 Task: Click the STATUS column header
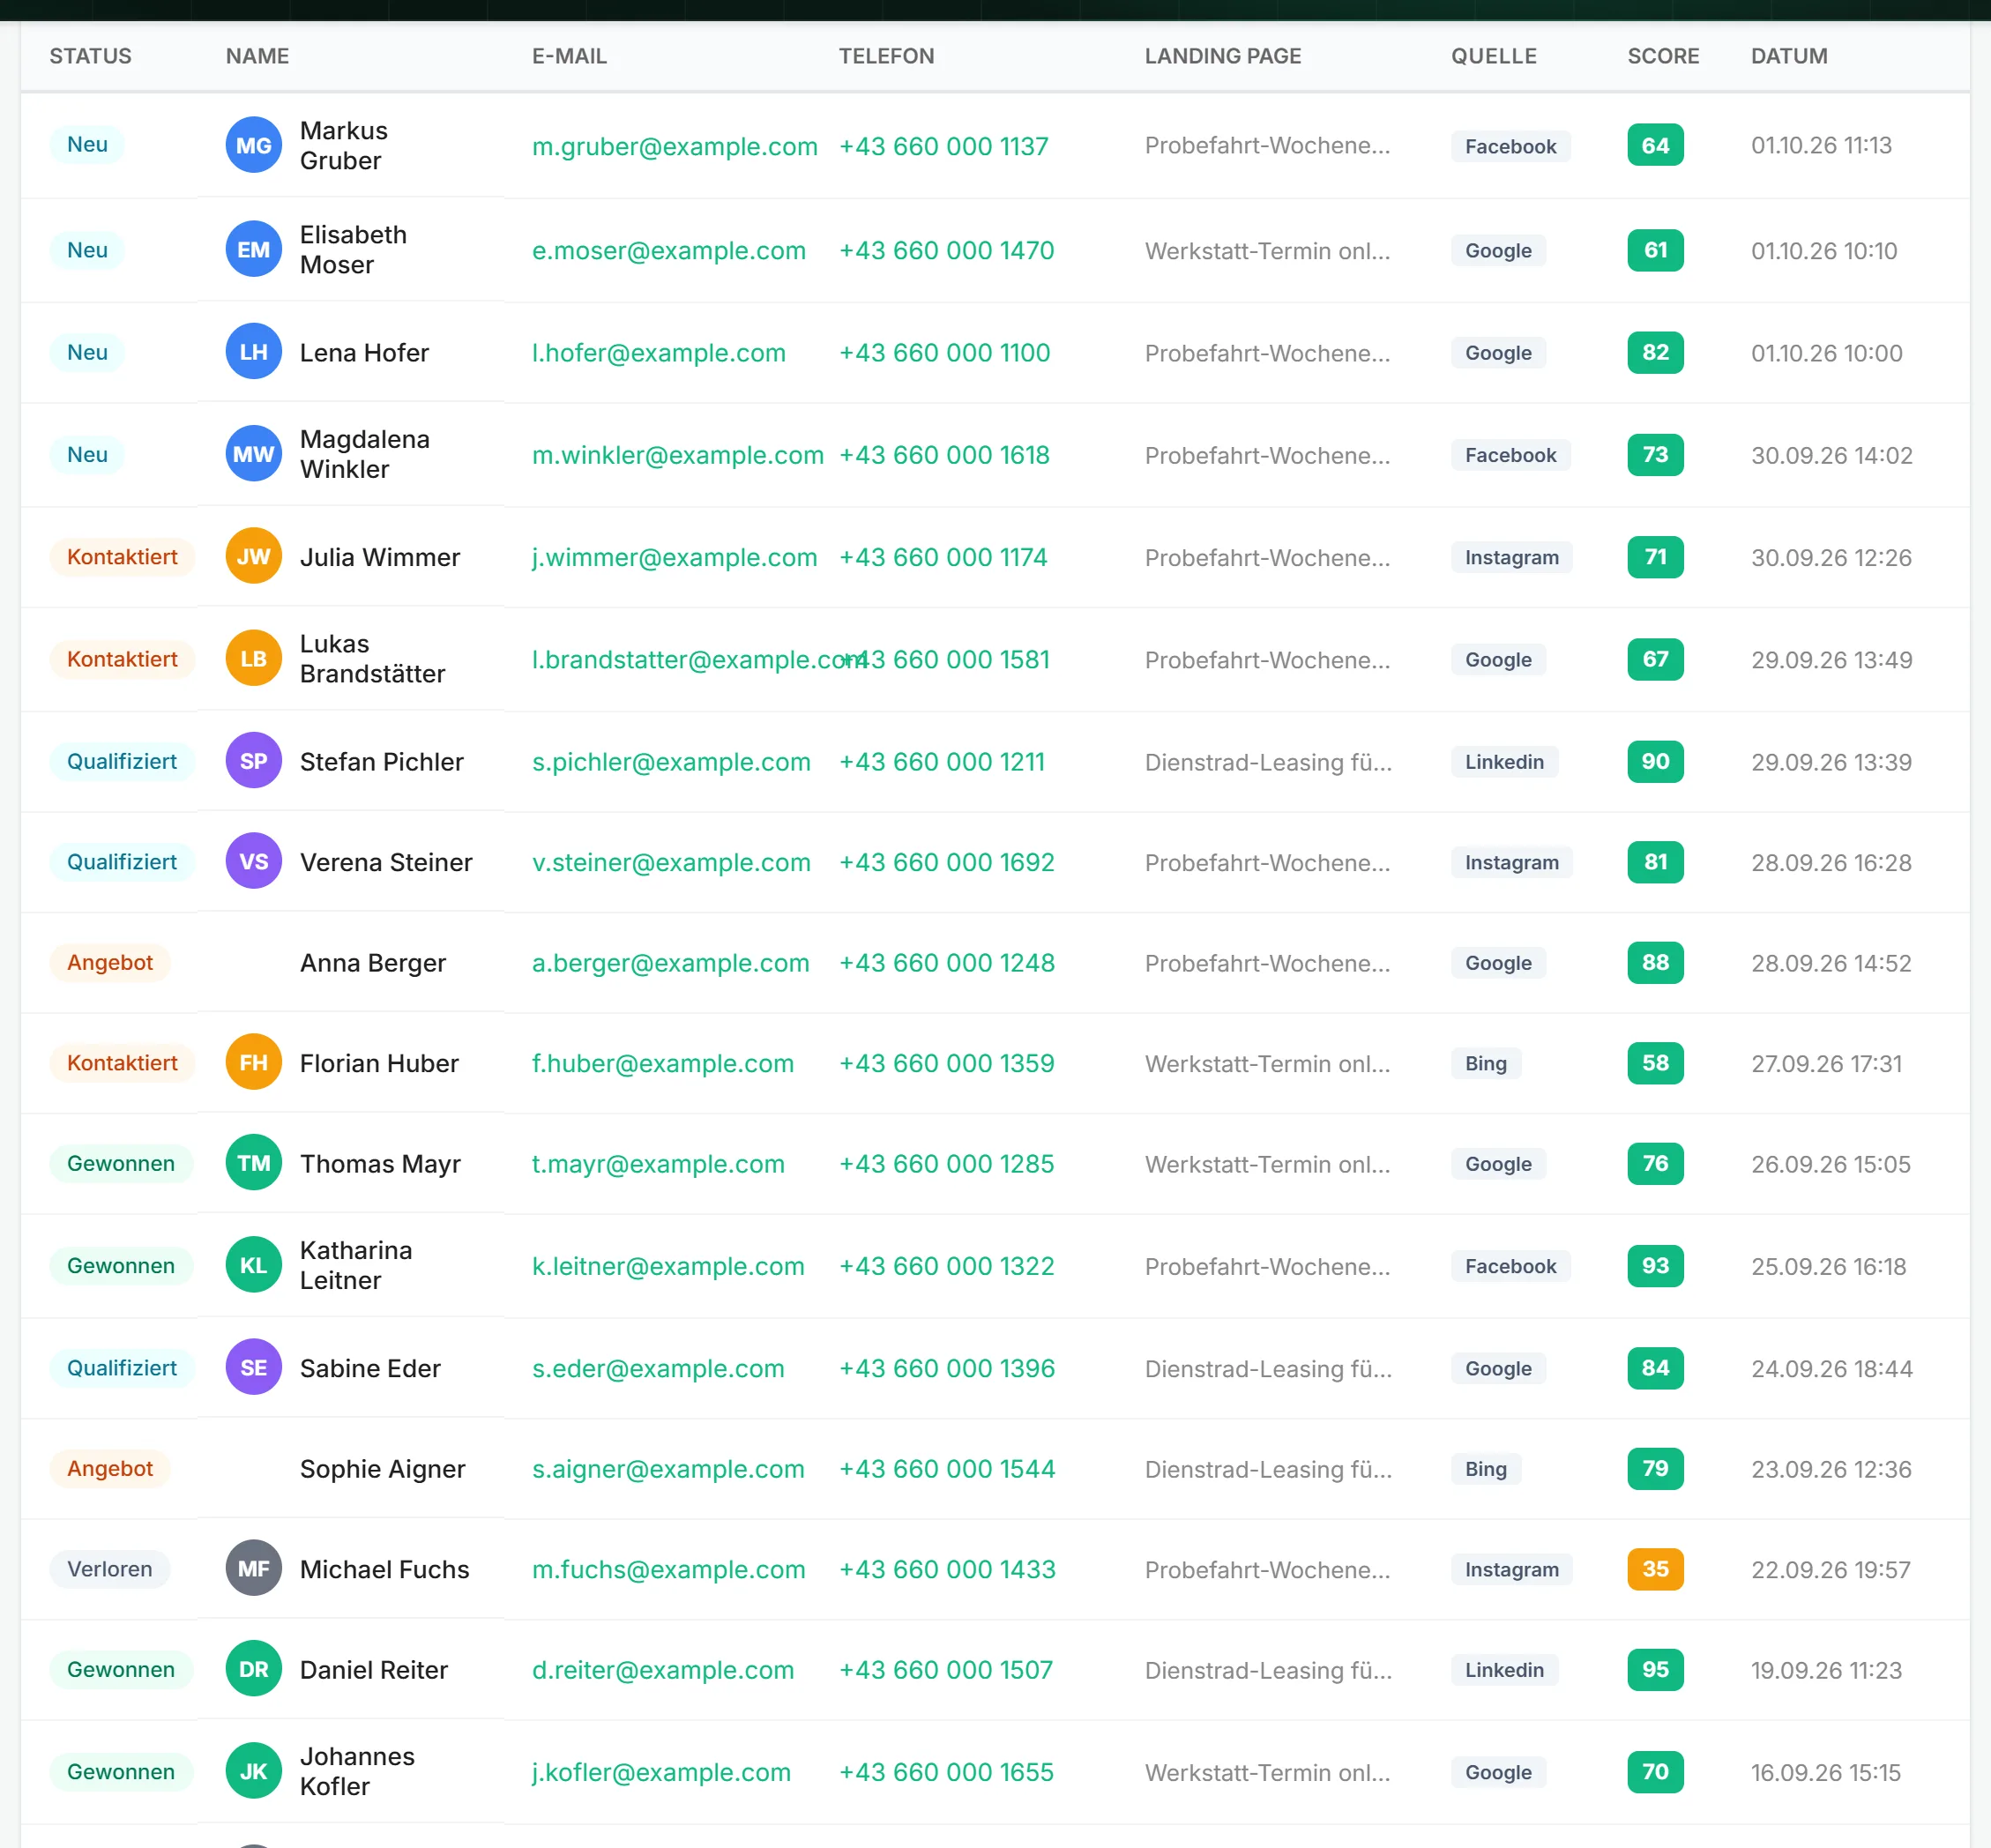click(90, 56)
